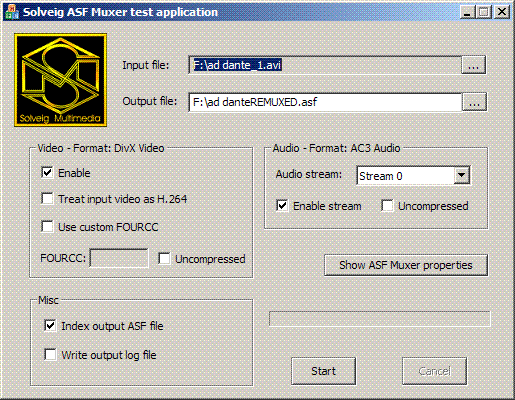Maximize the application window
The image size is (515, 400).
click(484, 12)
